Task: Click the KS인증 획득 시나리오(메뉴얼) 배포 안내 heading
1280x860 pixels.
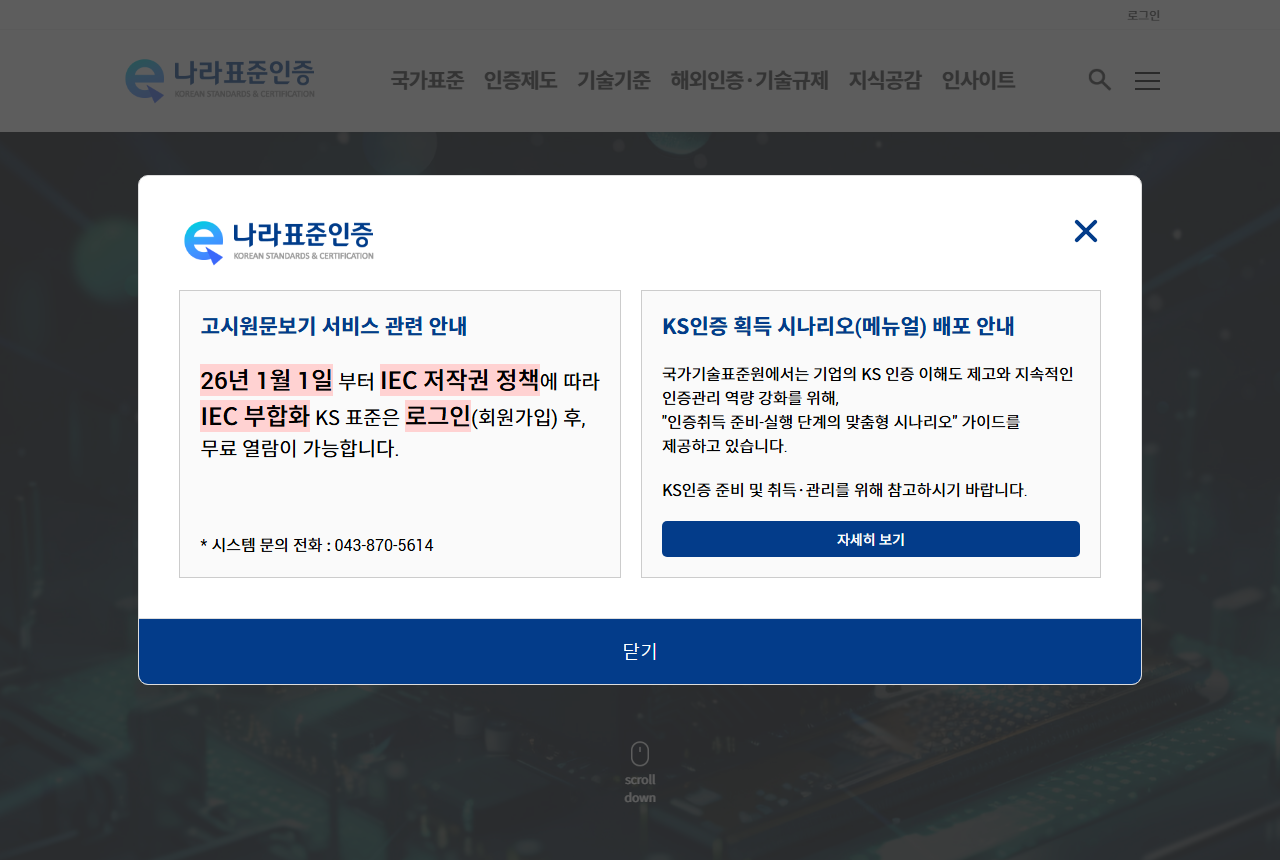Action: 838,326
